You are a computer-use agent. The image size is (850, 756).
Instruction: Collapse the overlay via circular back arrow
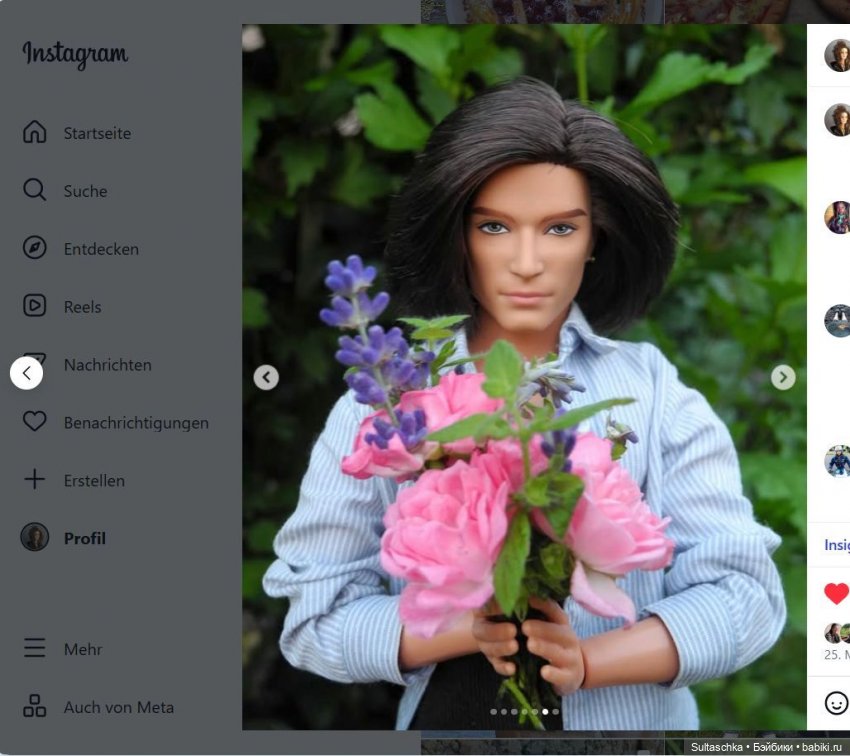[27, 372]
